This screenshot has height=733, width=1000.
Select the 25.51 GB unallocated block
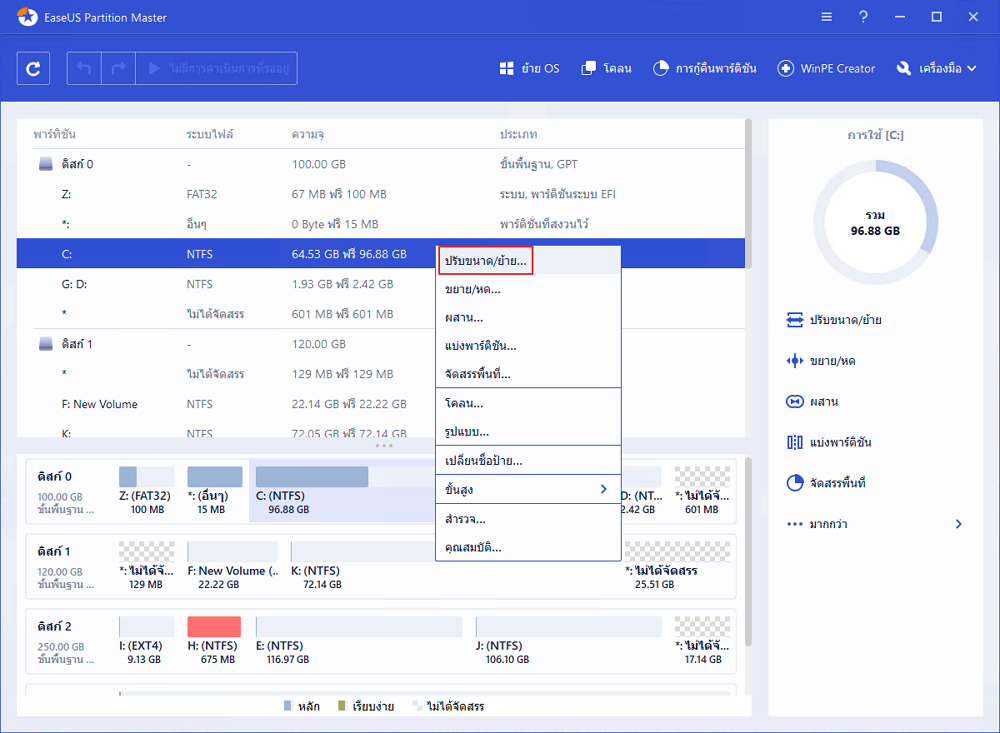(676, 565)
